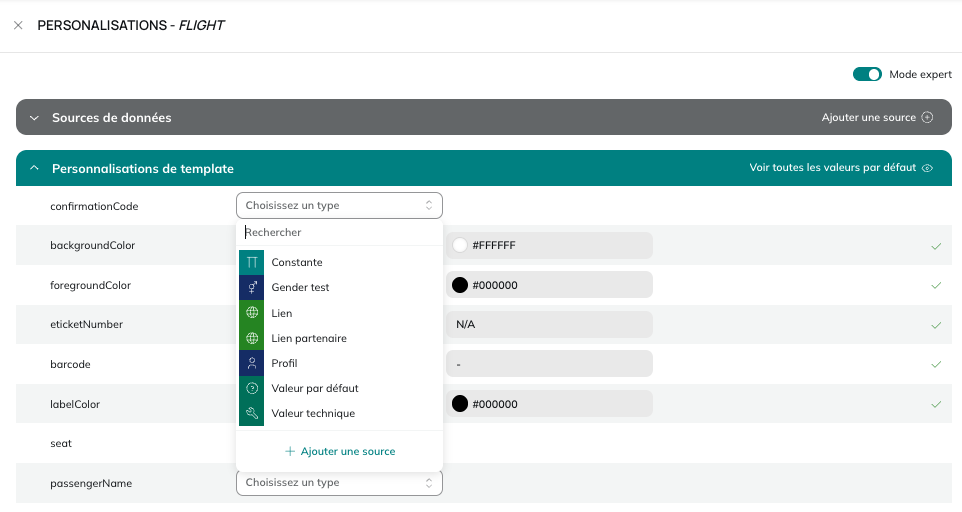Click the green check on barcode row

pyautogui.click(x=936, y=364)
